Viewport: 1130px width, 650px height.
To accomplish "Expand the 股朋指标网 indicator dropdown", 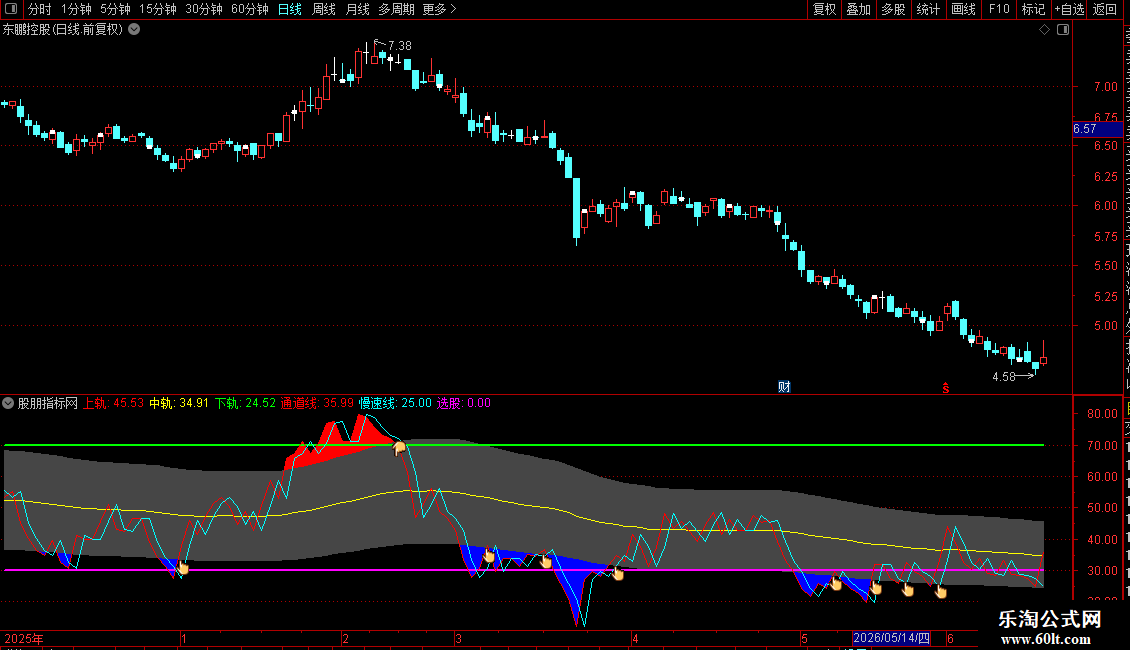I will click(8, 403).
